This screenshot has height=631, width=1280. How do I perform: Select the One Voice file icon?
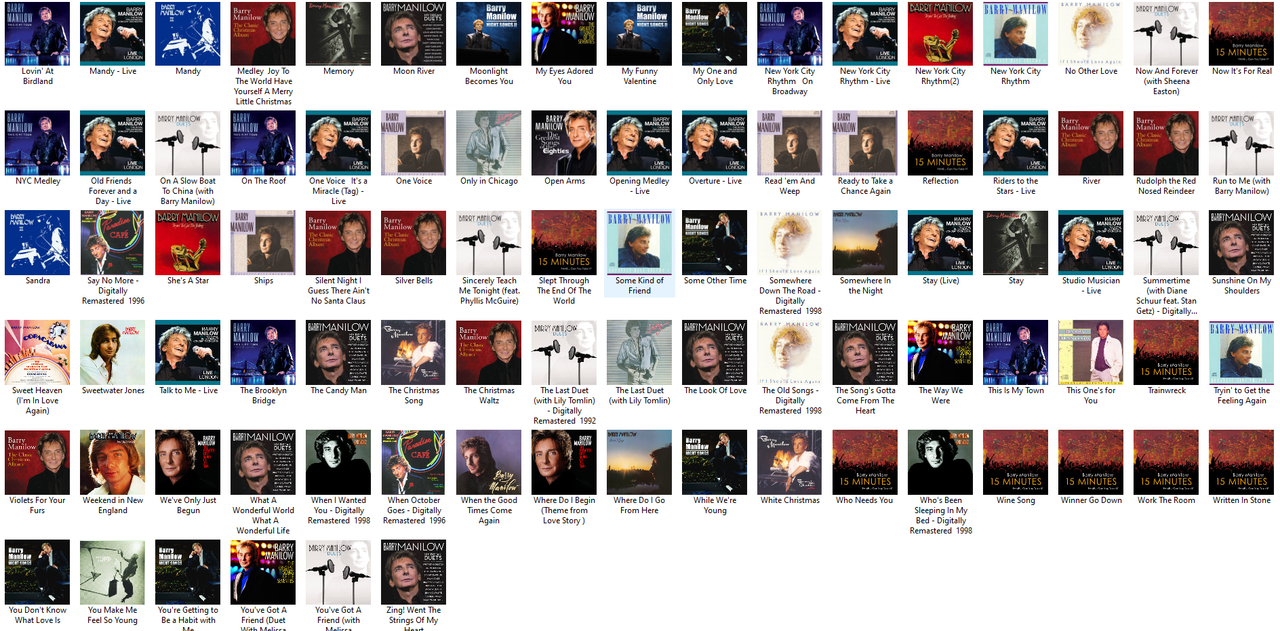point(414,143)
